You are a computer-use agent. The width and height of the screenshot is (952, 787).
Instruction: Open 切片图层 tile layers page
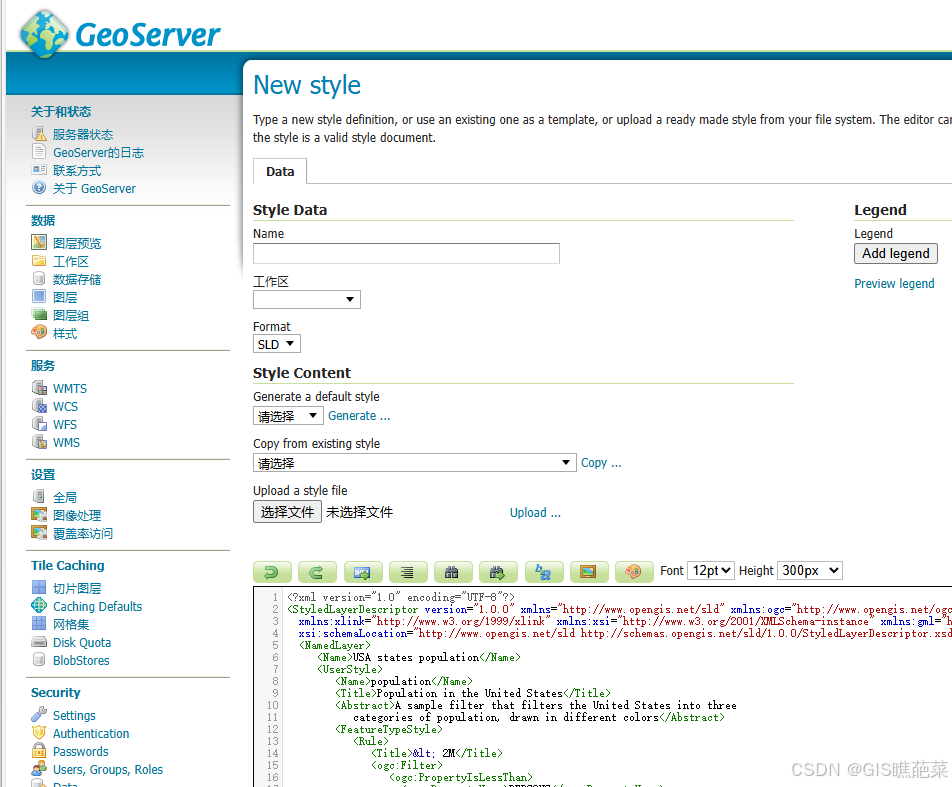[76, 588]
